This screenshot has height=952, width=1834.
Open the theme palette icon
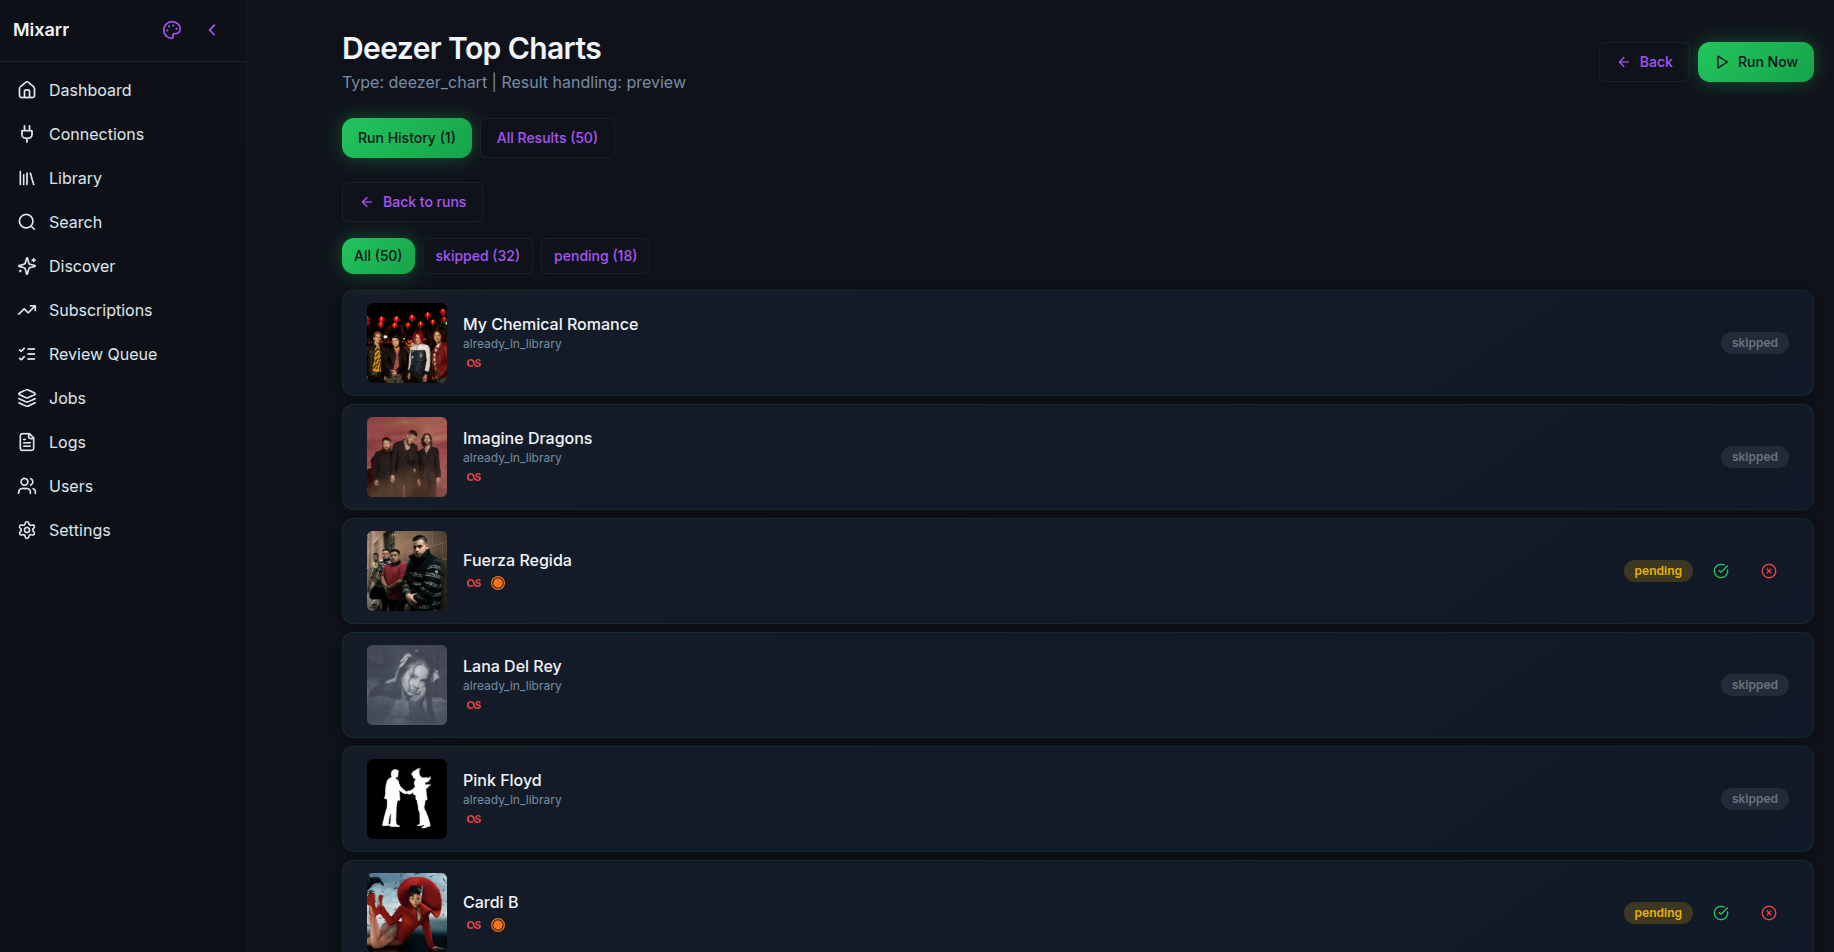point(172,30)
